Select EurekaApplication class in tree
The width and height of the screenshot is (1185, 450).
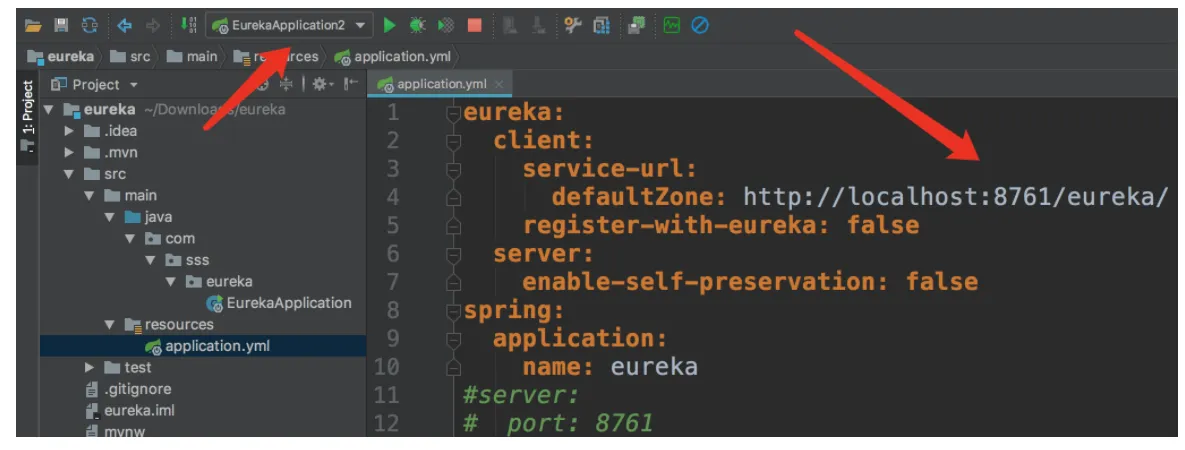coord(279,303)
